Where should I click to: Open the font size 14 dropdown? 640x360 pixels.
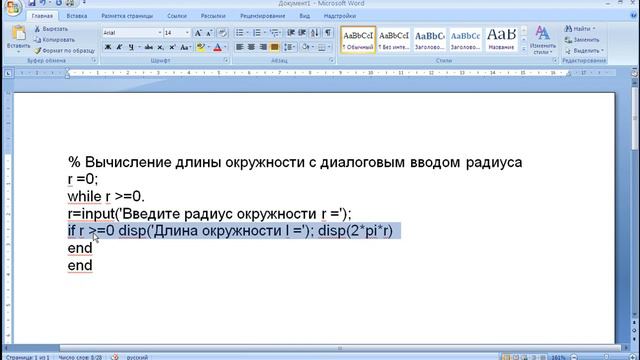click(187, 33)
